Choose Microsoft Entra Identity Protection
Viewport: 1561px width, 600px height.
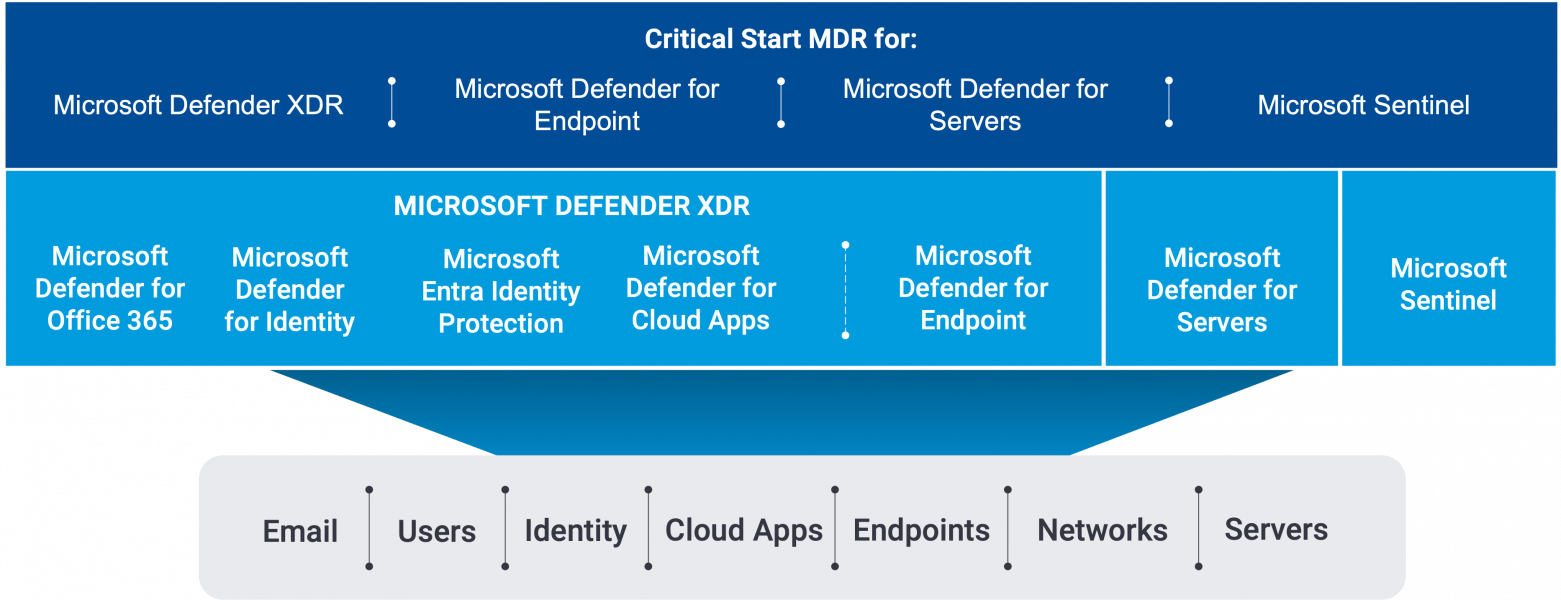click(501, 291)
